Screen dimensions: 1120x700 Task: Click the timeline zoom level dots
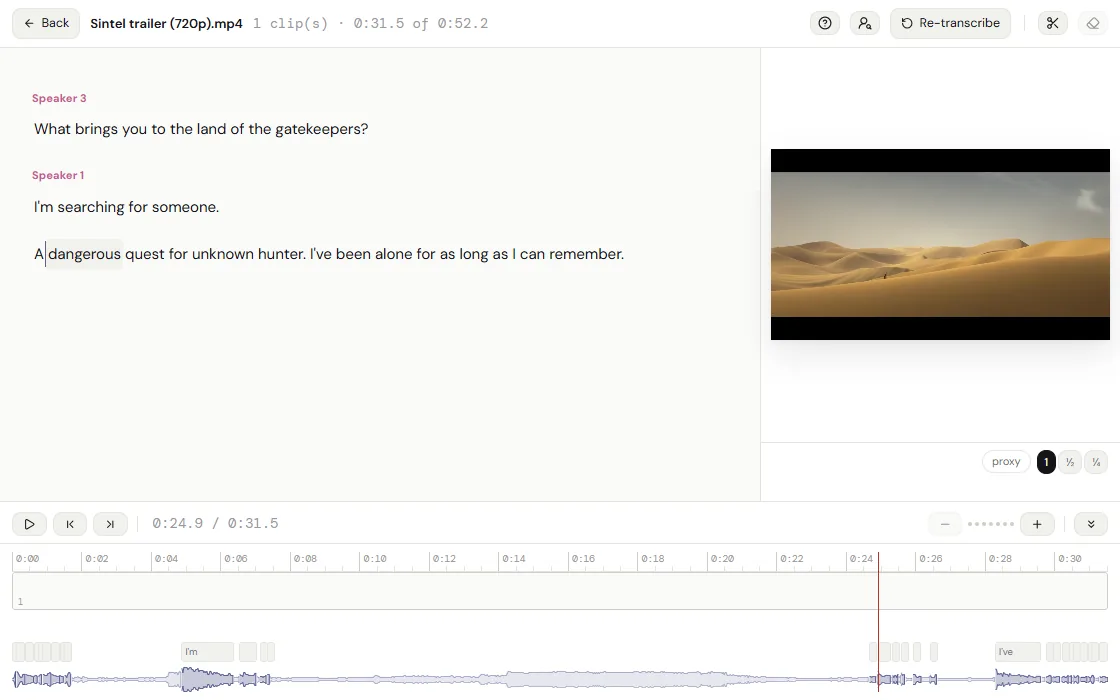[x=991, y=524]
